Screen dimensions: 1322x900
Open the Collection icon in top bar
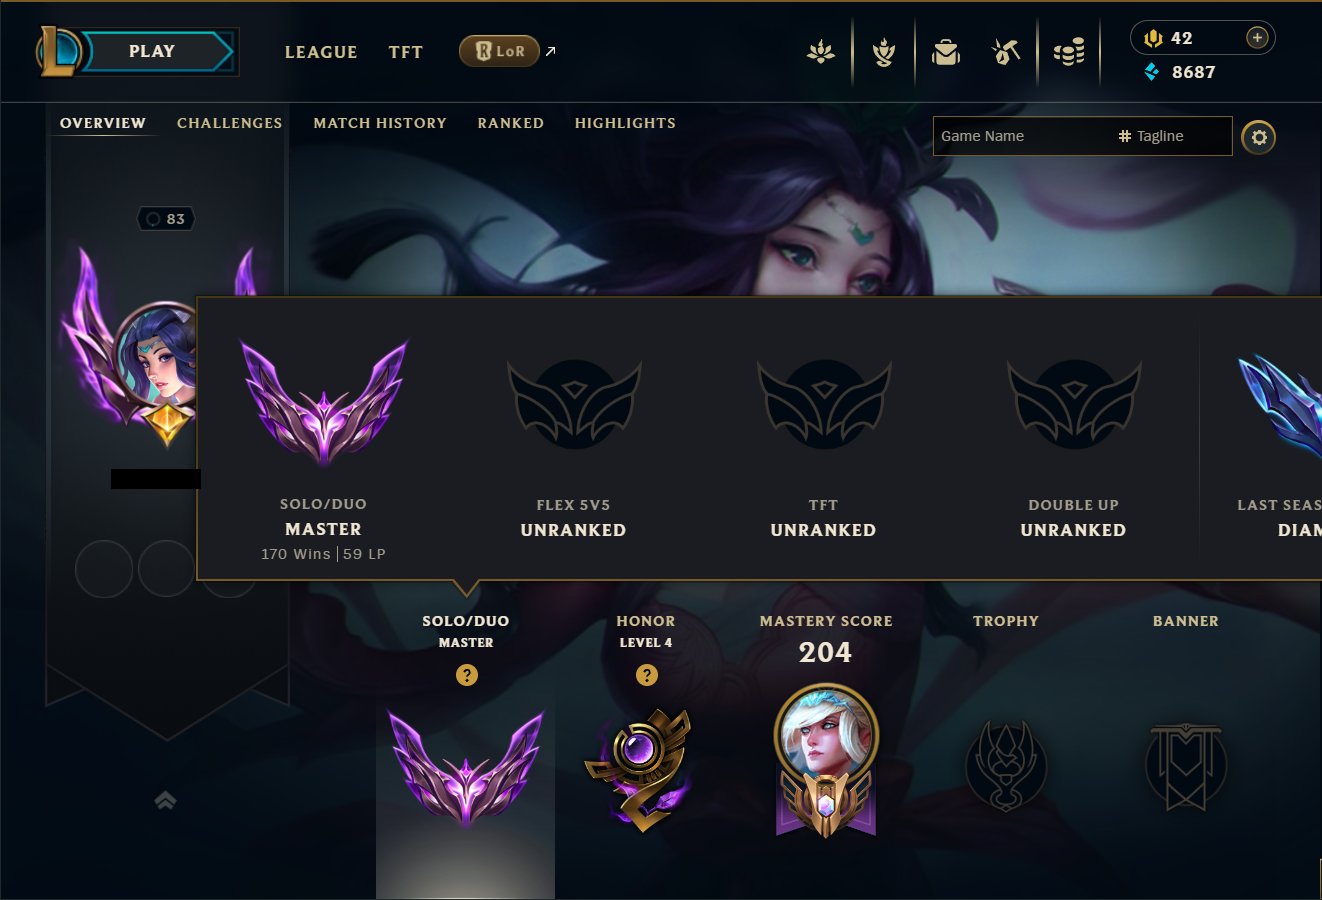[821, 52]
